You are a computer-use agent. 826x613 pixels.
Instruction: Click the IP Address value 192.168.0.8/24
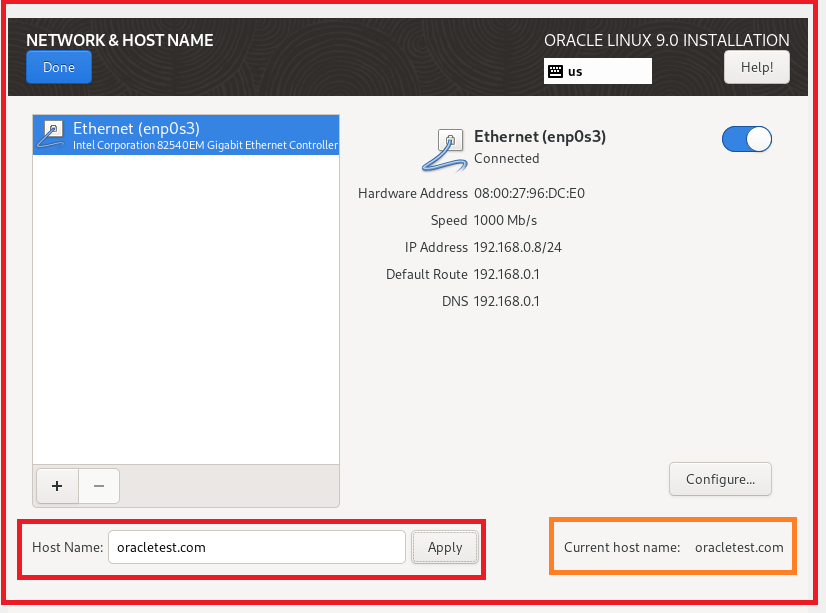point(518,247)
